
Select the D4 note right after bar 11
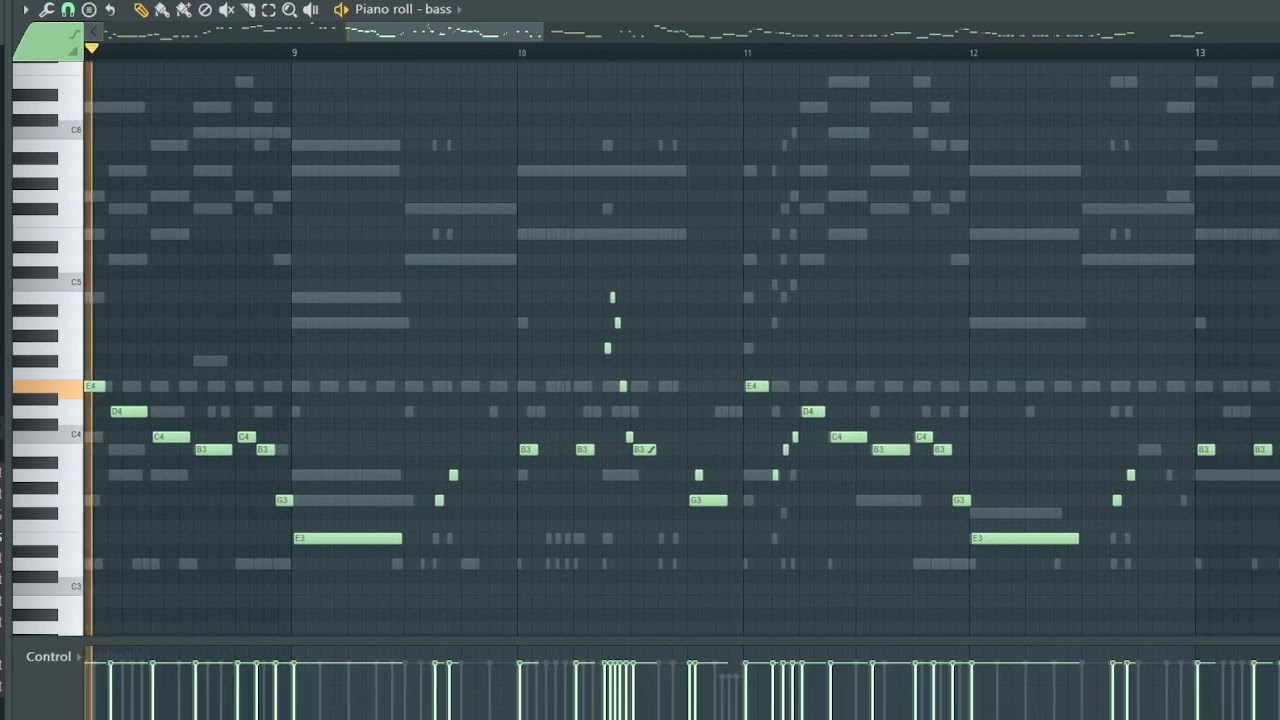(x=813, y=411)
